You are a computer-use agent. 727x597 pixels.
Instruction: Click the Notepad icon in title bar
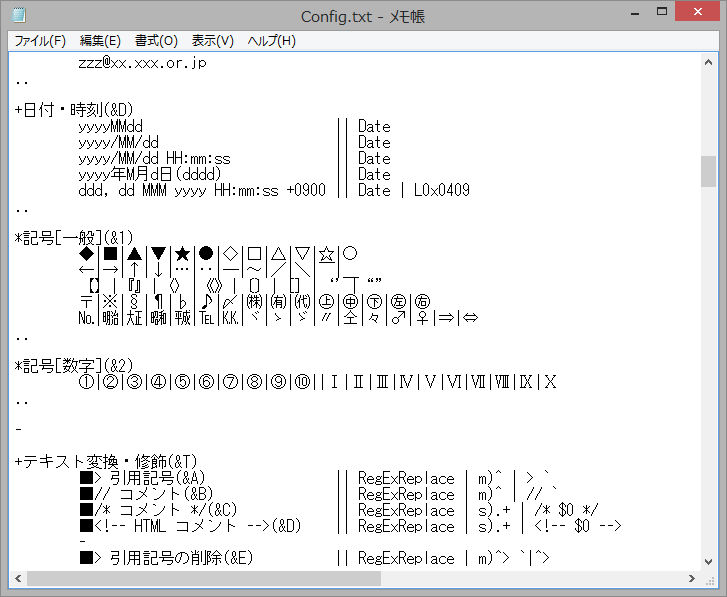click(19, 15)
